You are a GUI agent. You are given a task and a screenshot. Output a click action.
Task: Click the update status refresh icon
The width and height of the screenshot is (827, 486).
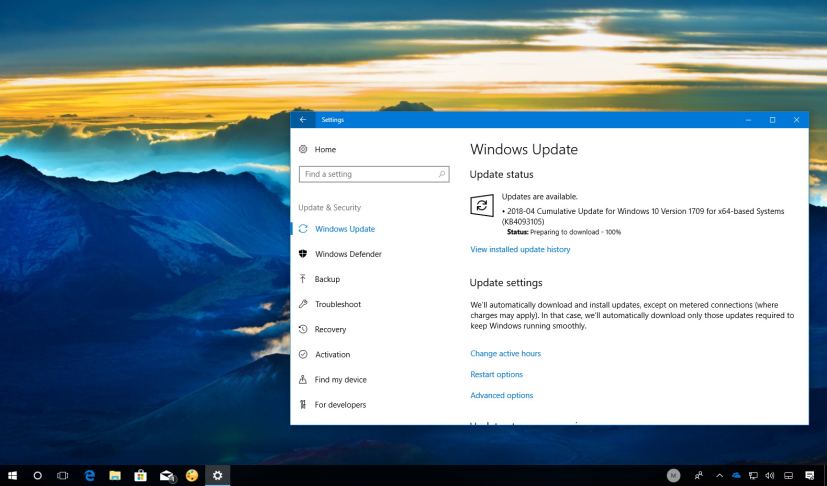pyautogui.click(x=482, y=205)
